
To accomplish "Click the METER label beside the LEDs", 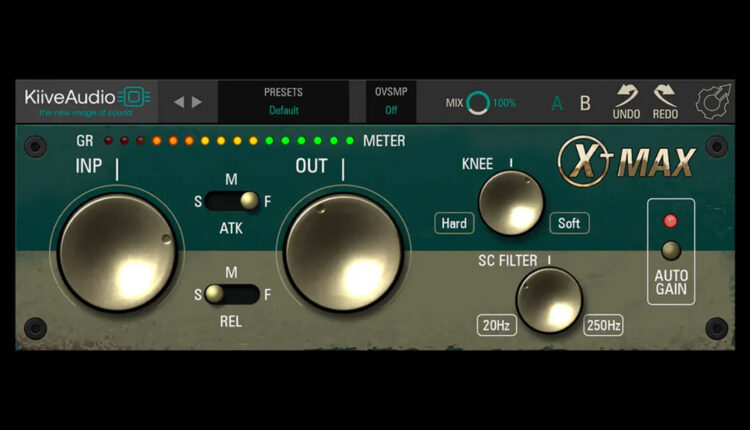I will coord(384,141).
